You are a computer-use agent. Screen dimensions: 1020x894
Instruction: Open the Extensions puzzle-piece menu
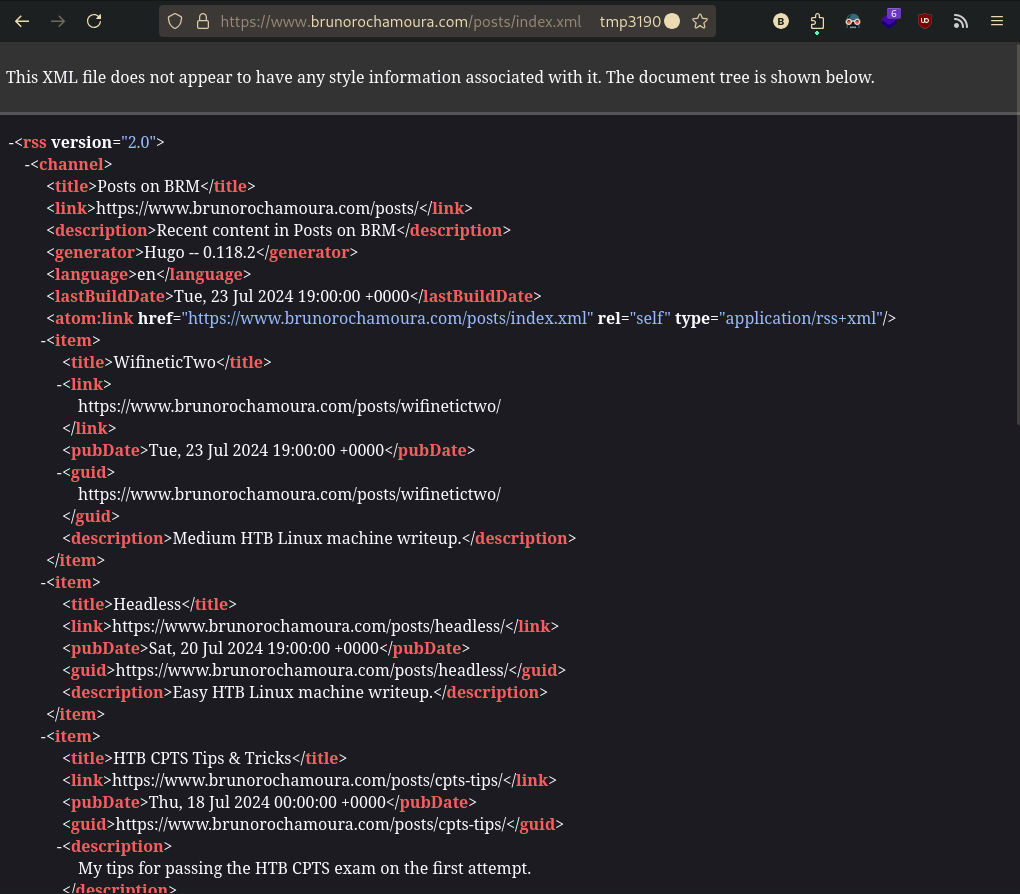point(817,21)
